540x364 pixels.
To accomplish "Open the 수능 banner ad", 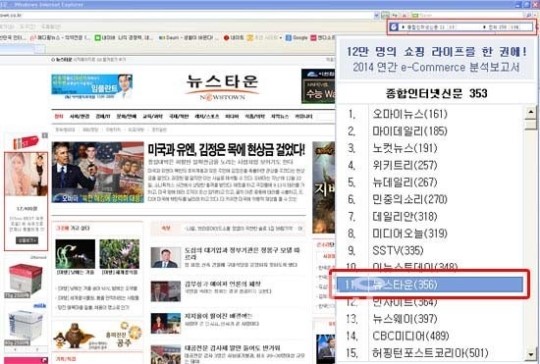I will [x=318, y=86].
